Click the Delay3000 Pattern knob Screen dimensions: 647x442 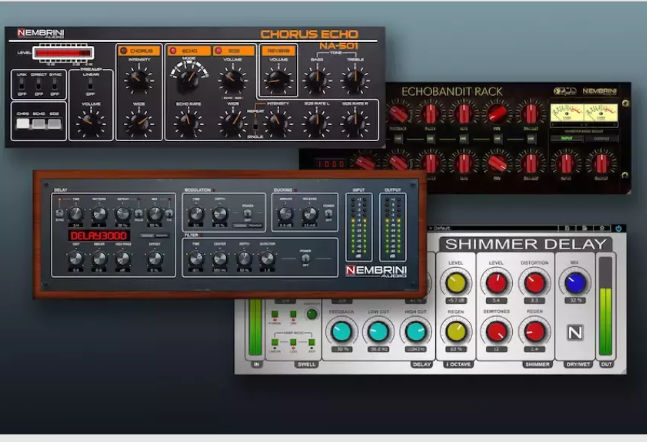pyautogui.click(x=99, y=213)
